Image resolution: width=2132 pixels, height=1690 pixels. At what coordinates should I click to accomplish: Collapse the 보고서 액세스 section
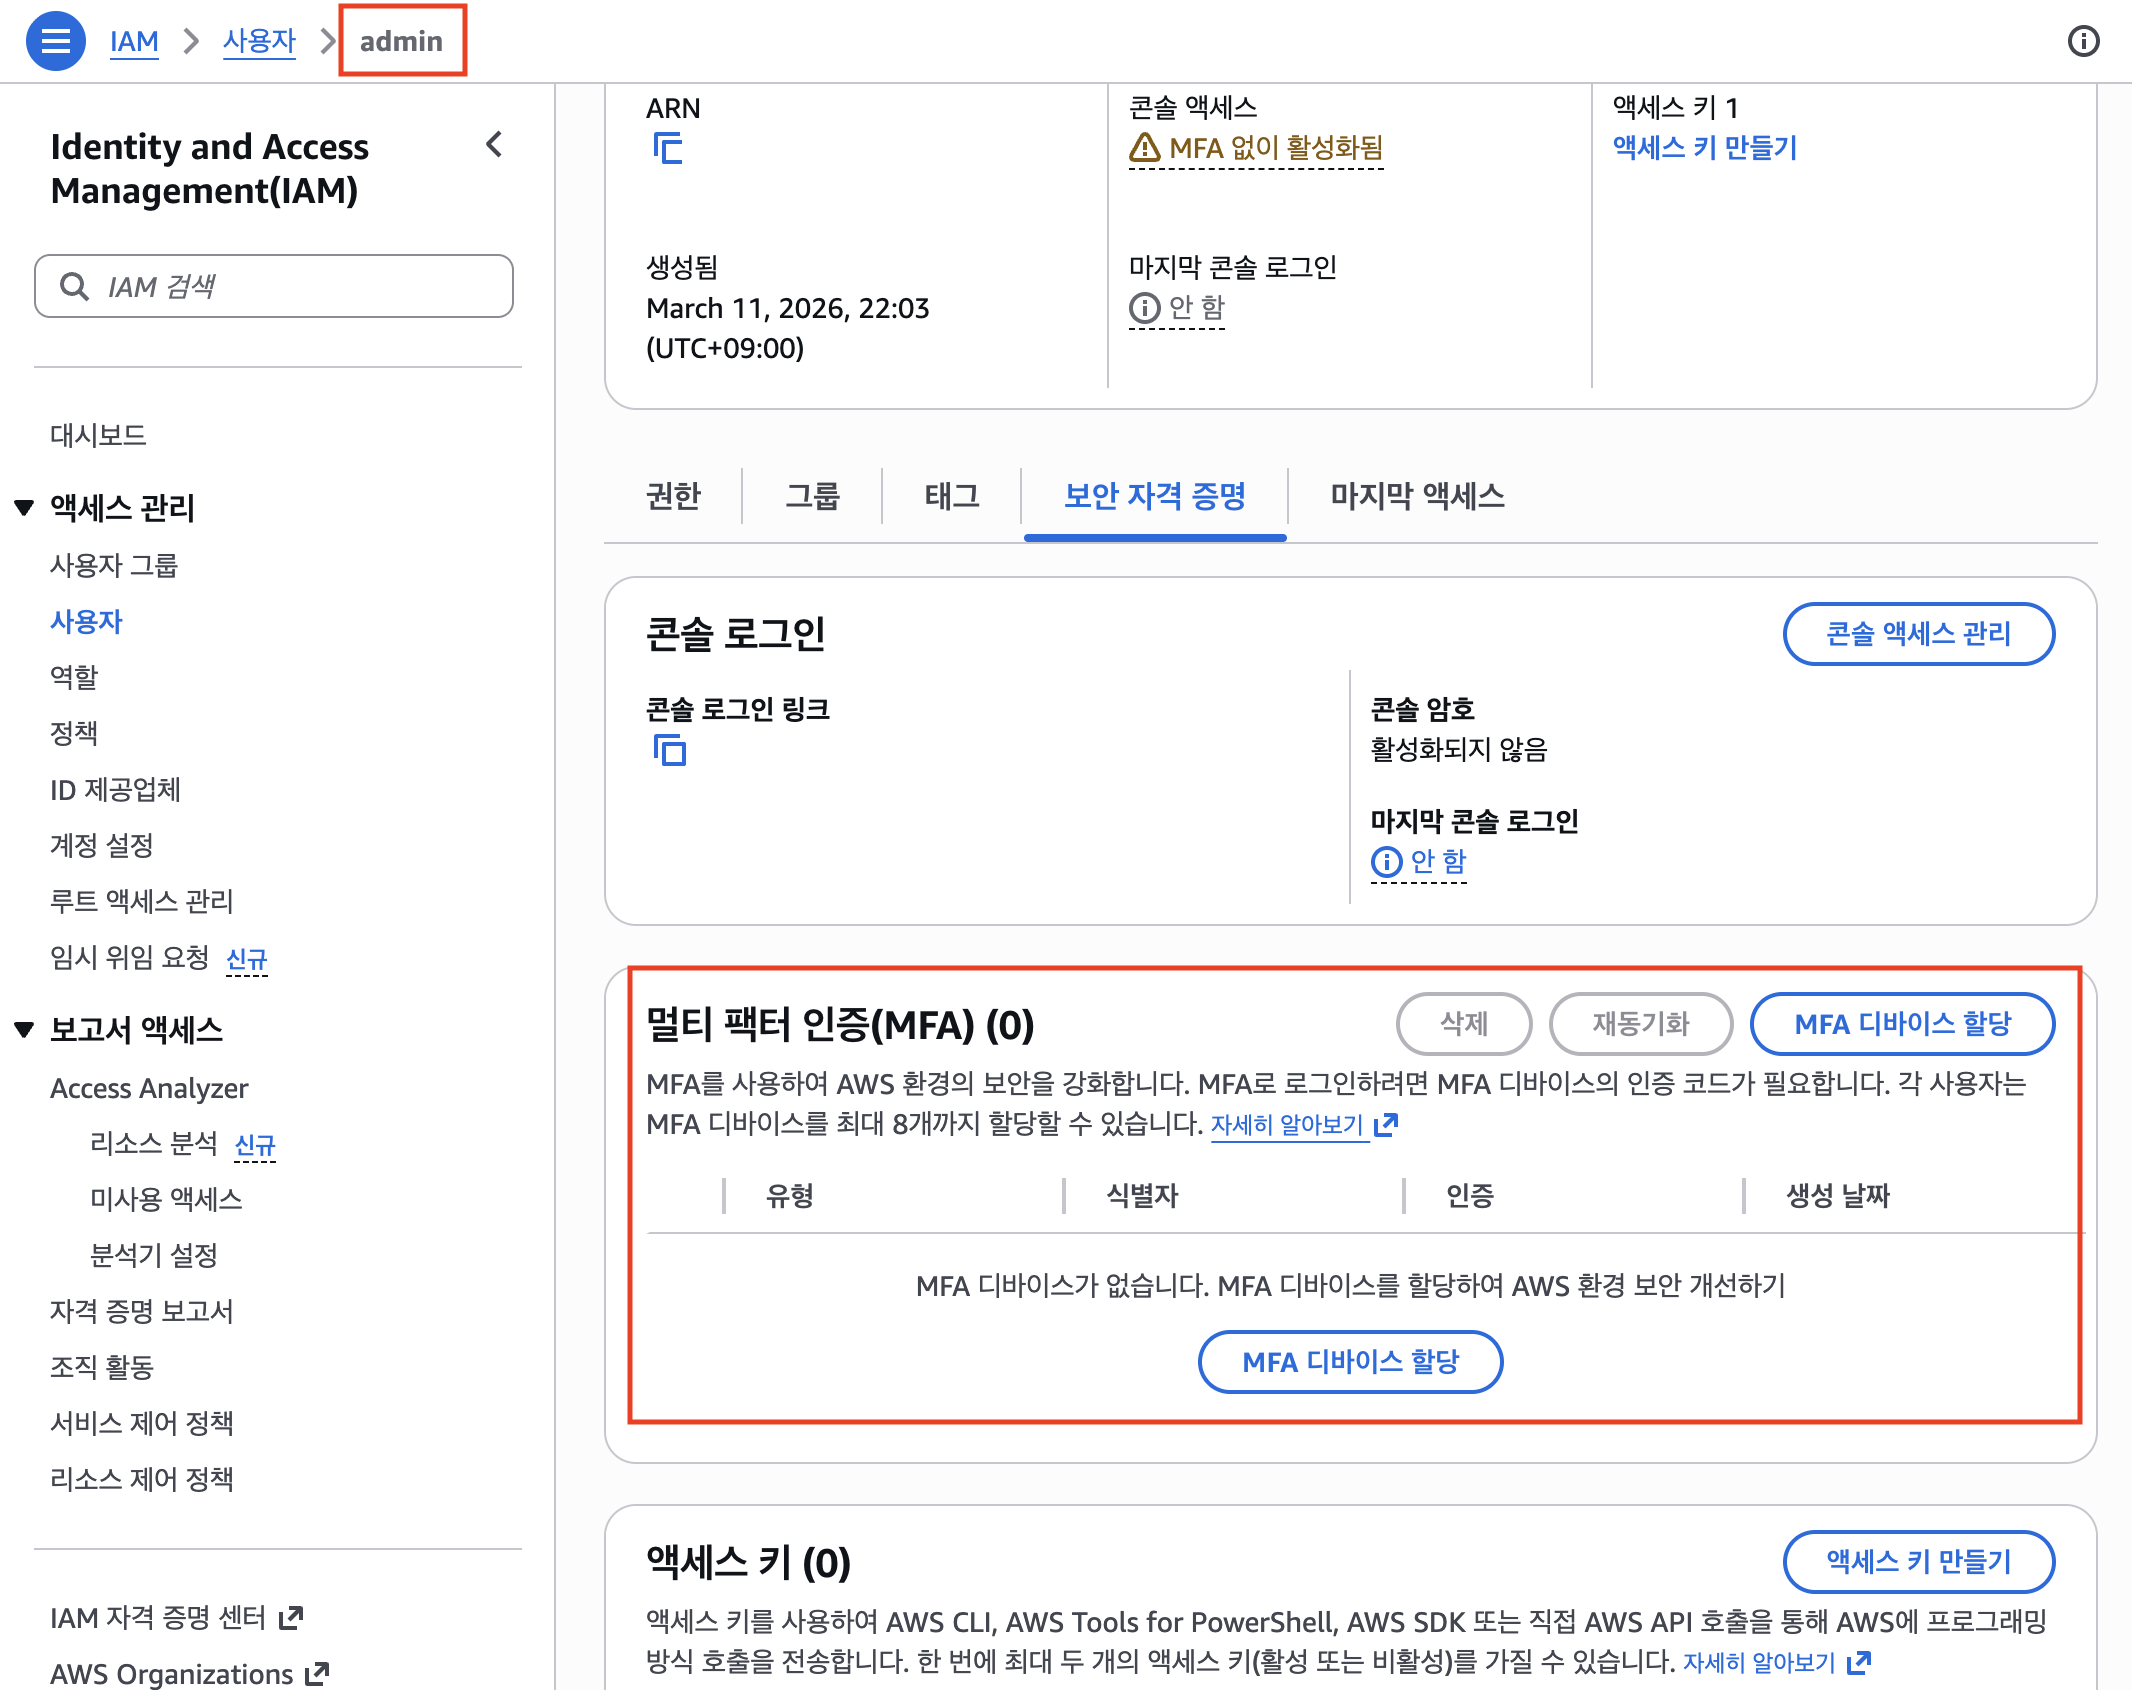point(25,1029)
